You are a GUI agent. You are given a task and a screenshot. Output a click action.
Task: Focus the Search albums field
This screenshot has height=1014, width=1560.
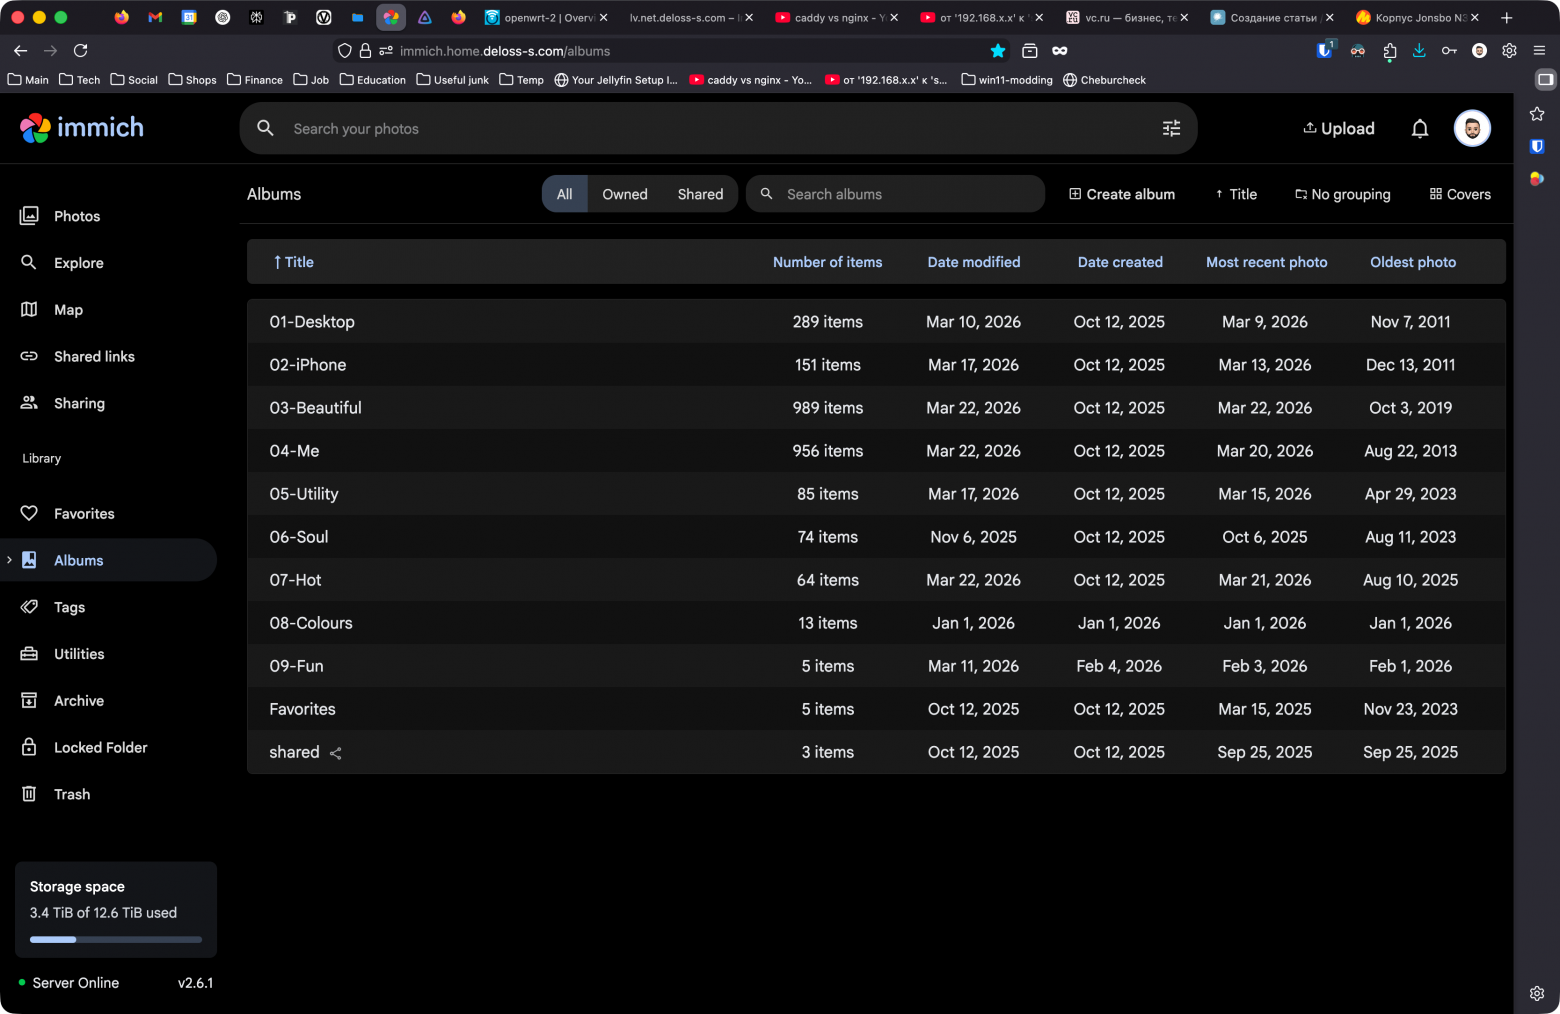tap(895, 194)
